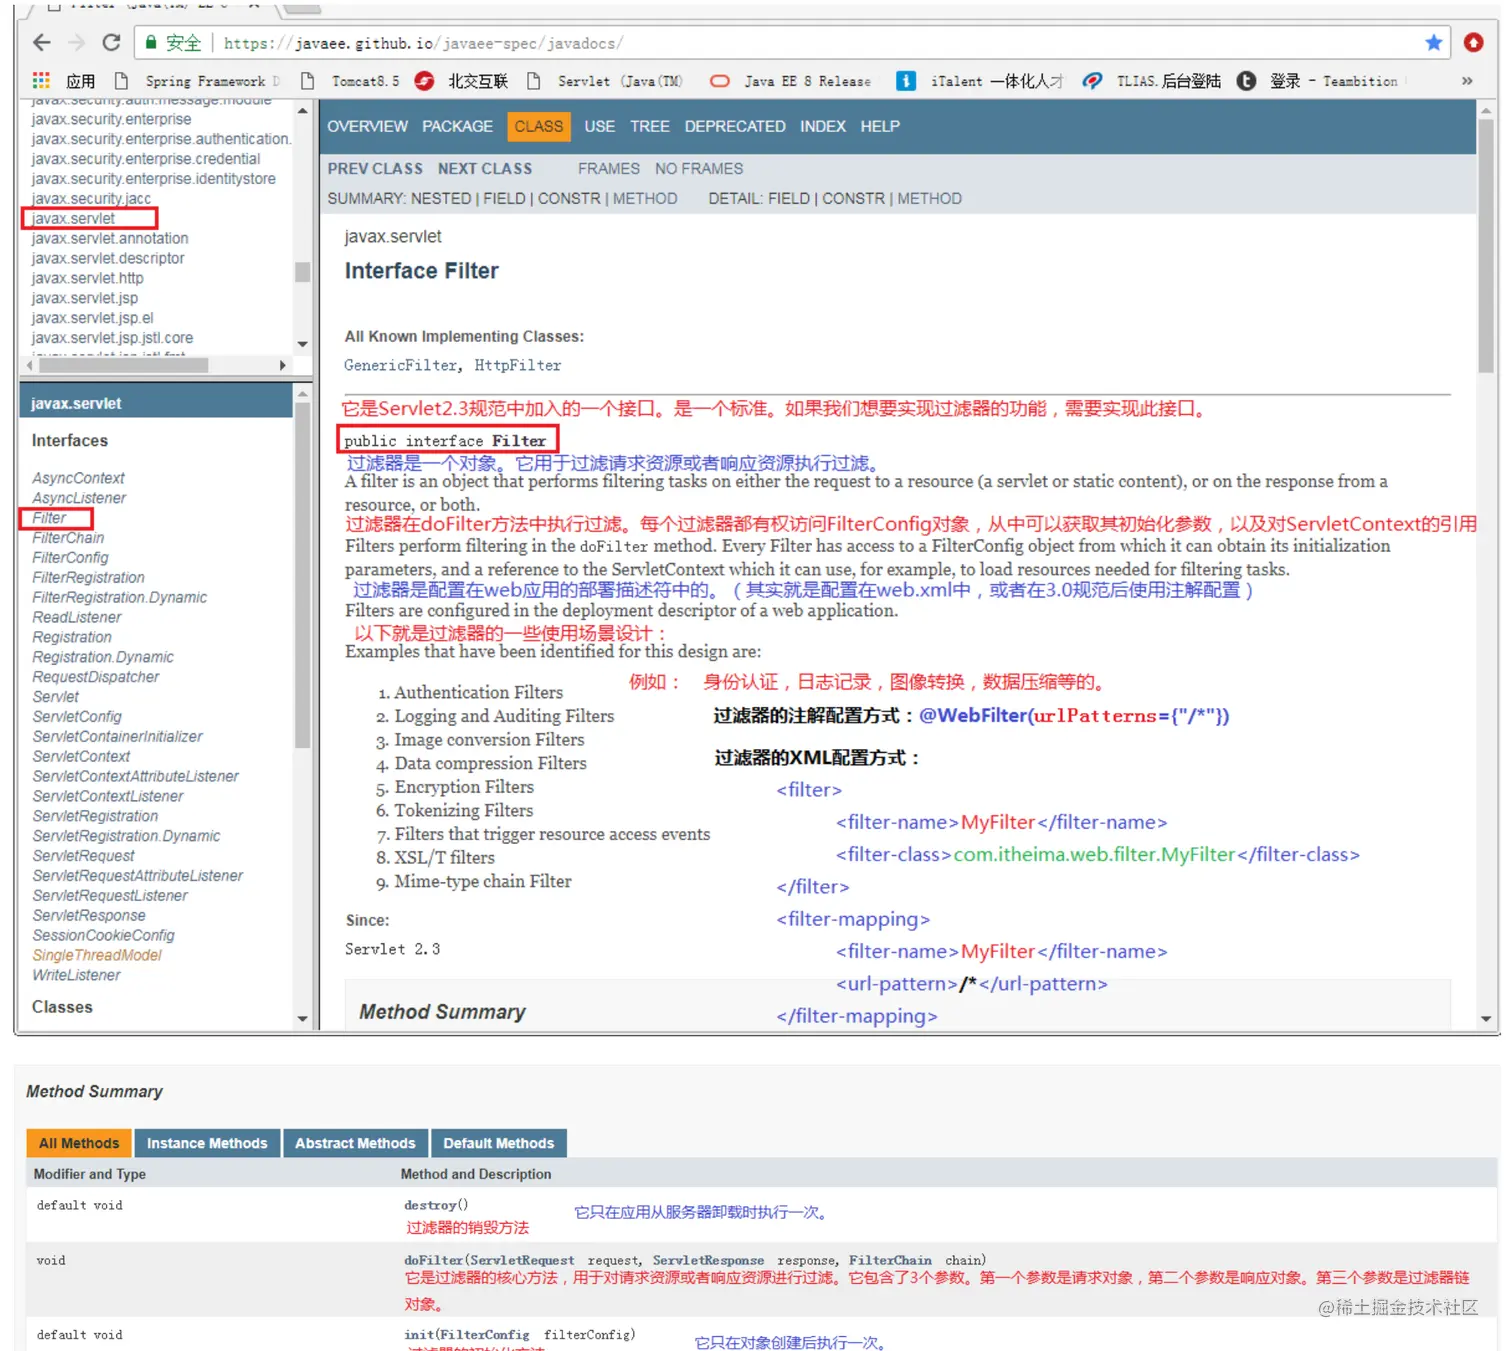Open the apps grid bookmark icon
The width and height of the screenshot is (1512, 1351).
pos(41,81)
